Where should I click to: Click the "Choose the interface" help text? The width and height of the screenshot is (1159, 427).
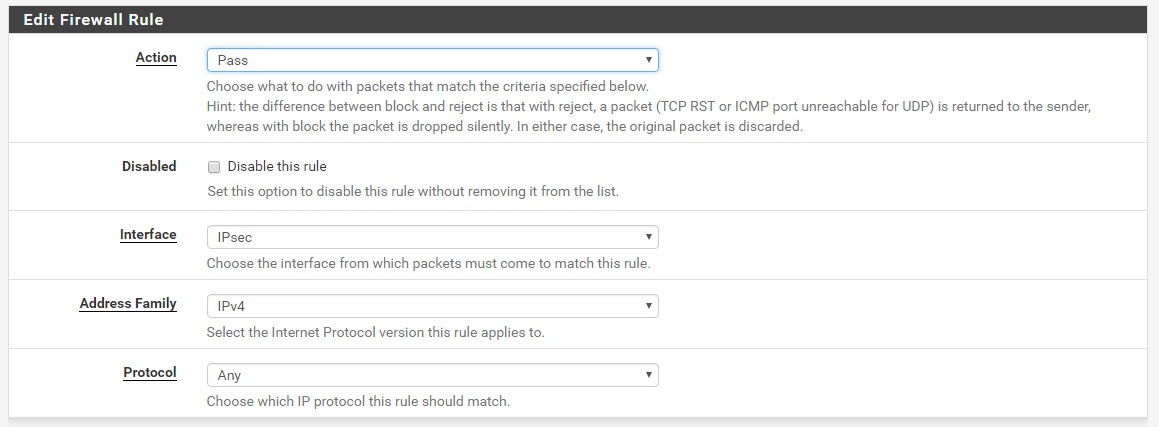(x=429, y=264)
